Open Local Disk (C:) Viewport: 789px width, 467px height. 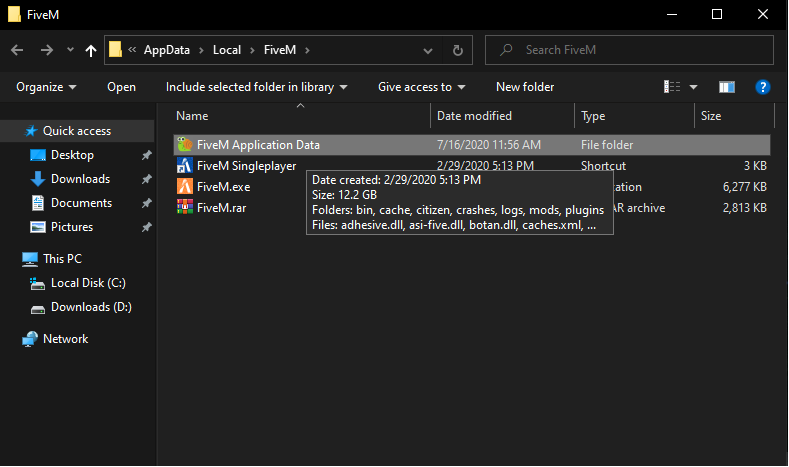pyautogui.click(x=88, y=283)
